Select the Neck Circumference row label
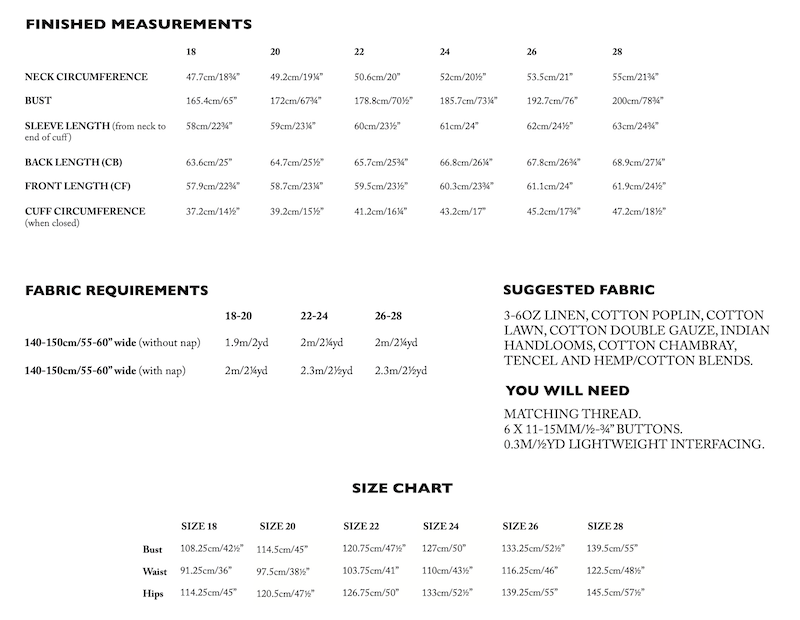The height and width of the screenshot is (620, 800). 86,77
